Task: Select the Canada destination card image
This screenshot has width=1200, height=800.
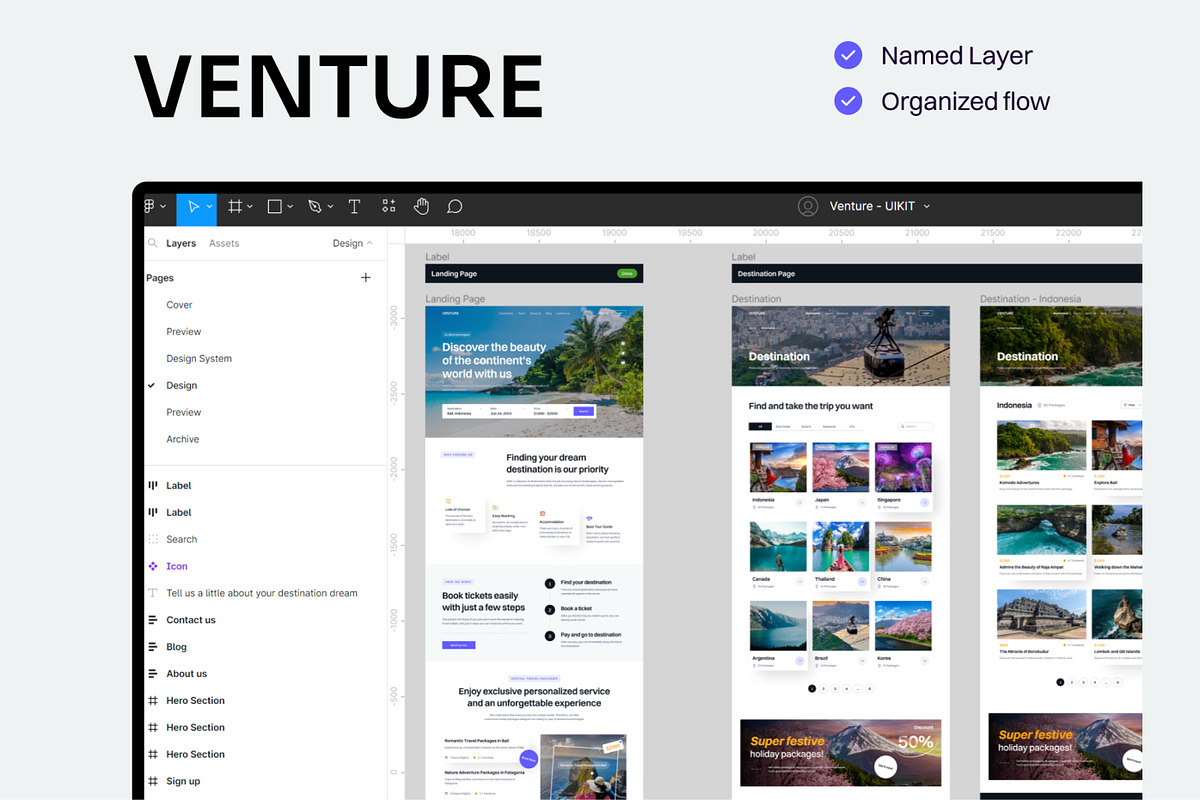Action: [778, 546]
